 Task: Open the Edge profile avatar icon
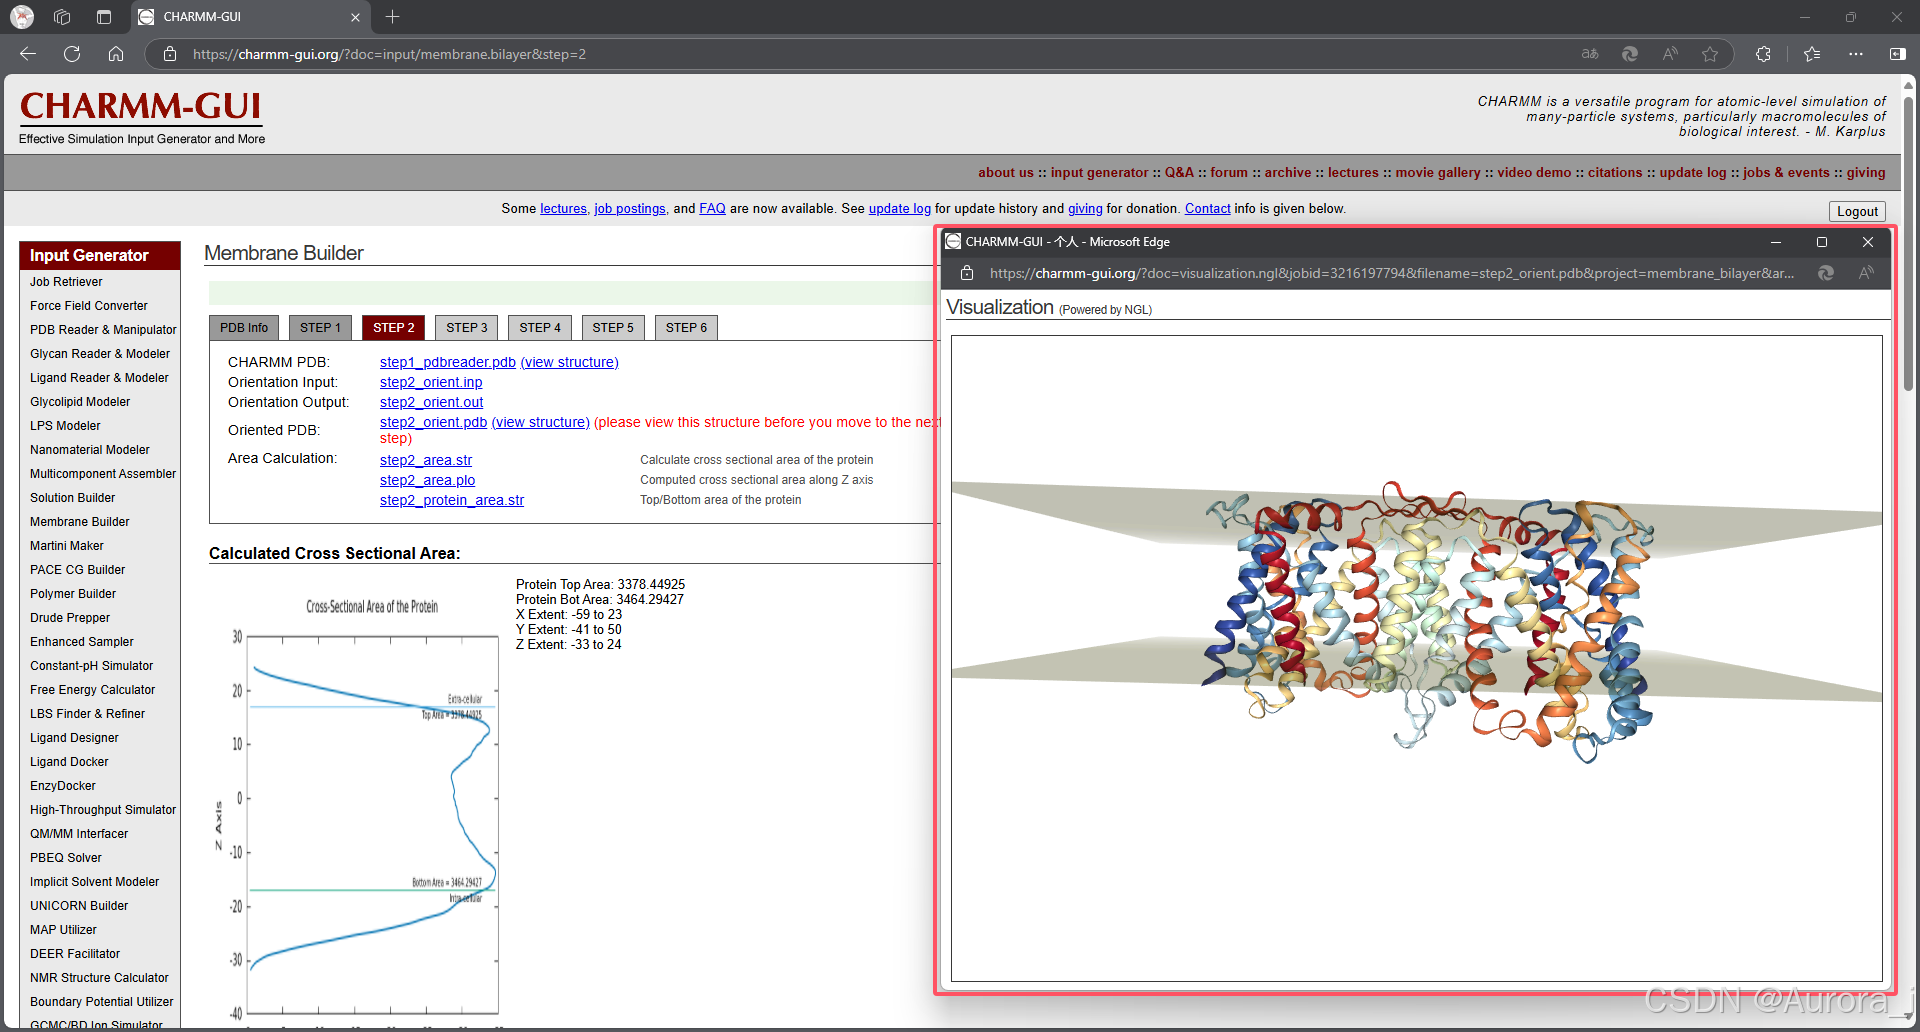[x=22, y=17]
